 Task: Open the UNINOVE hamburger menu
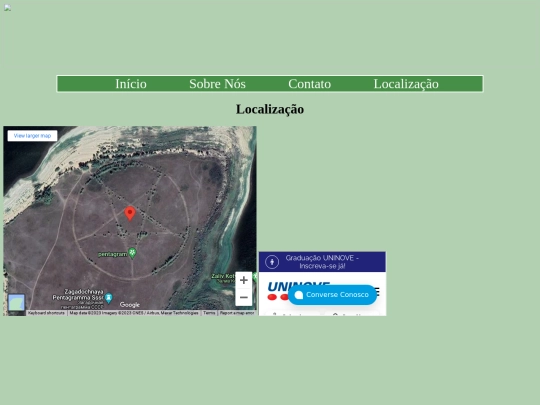(377, 292)
